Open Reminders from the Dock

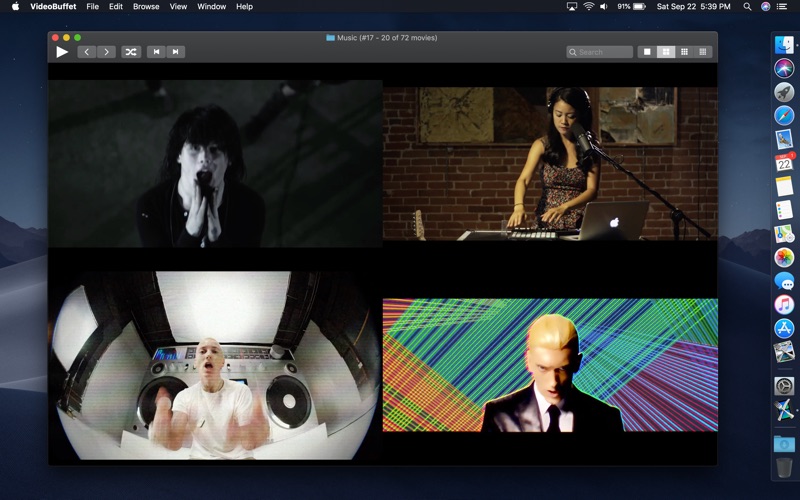[784, 210]
